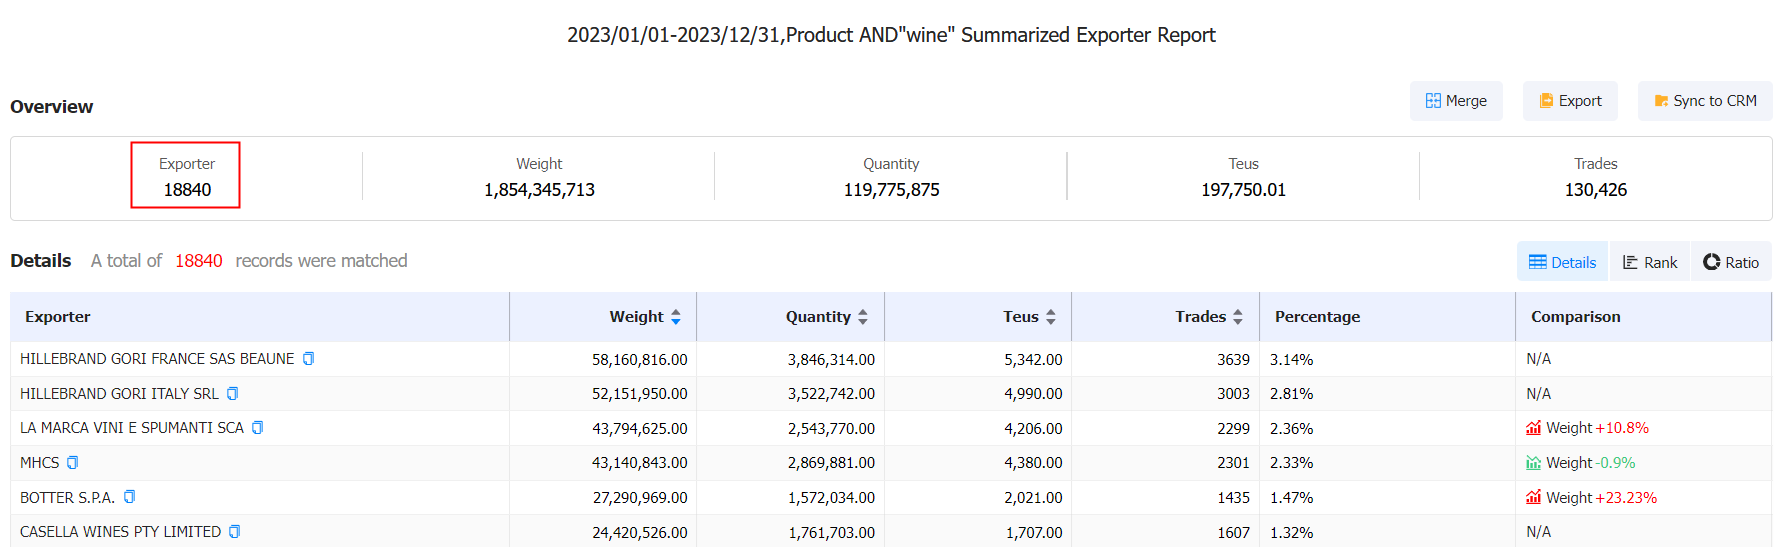Sort table by Teus column
The height and width of the screenshot is (547, 1784).
[x=1050, y=317]
